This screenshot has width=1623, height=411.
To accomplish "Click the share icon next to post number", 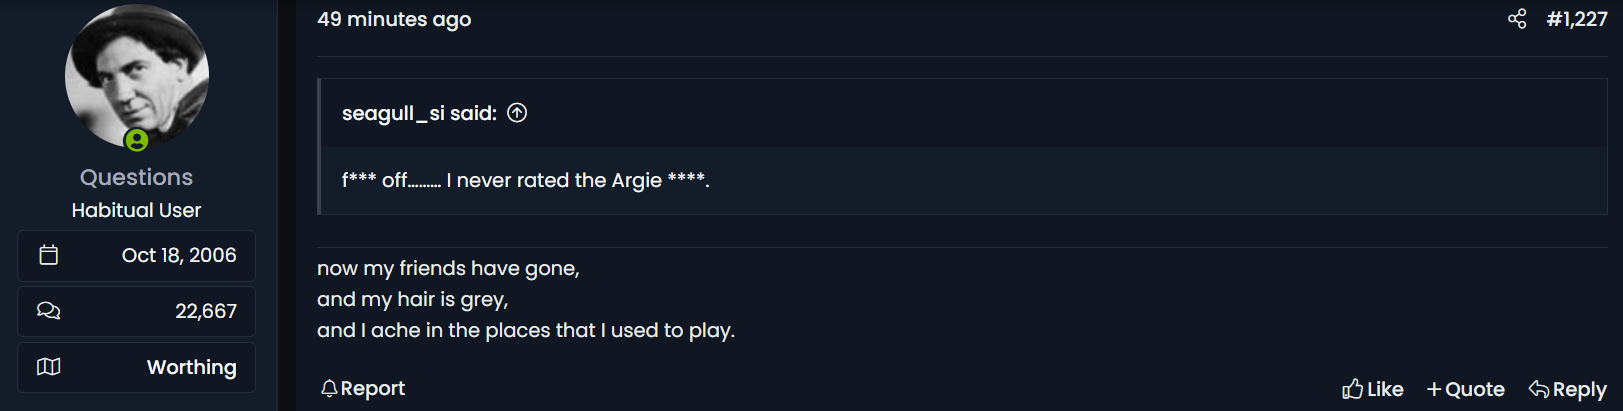I will click(1517, 19).
